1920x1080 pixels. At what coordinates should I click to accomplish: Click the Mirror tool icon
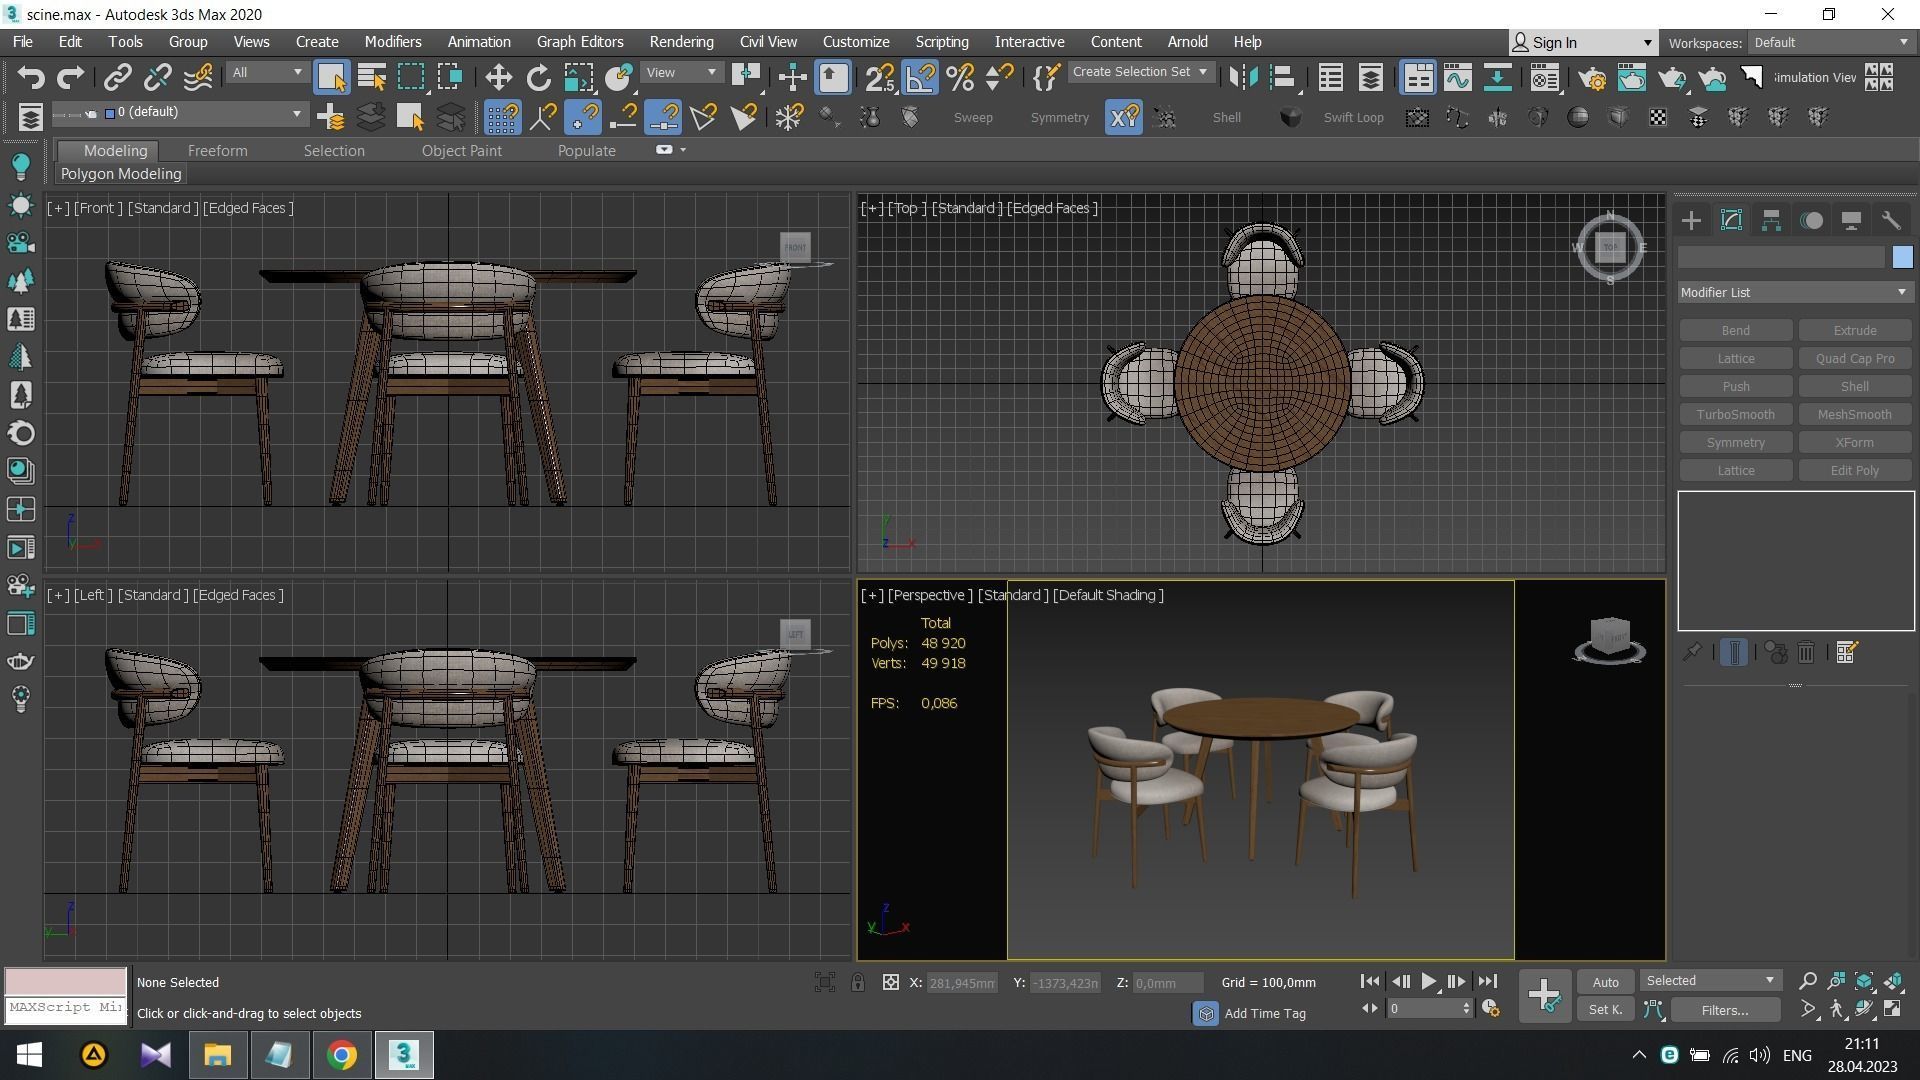point(1243,78)
